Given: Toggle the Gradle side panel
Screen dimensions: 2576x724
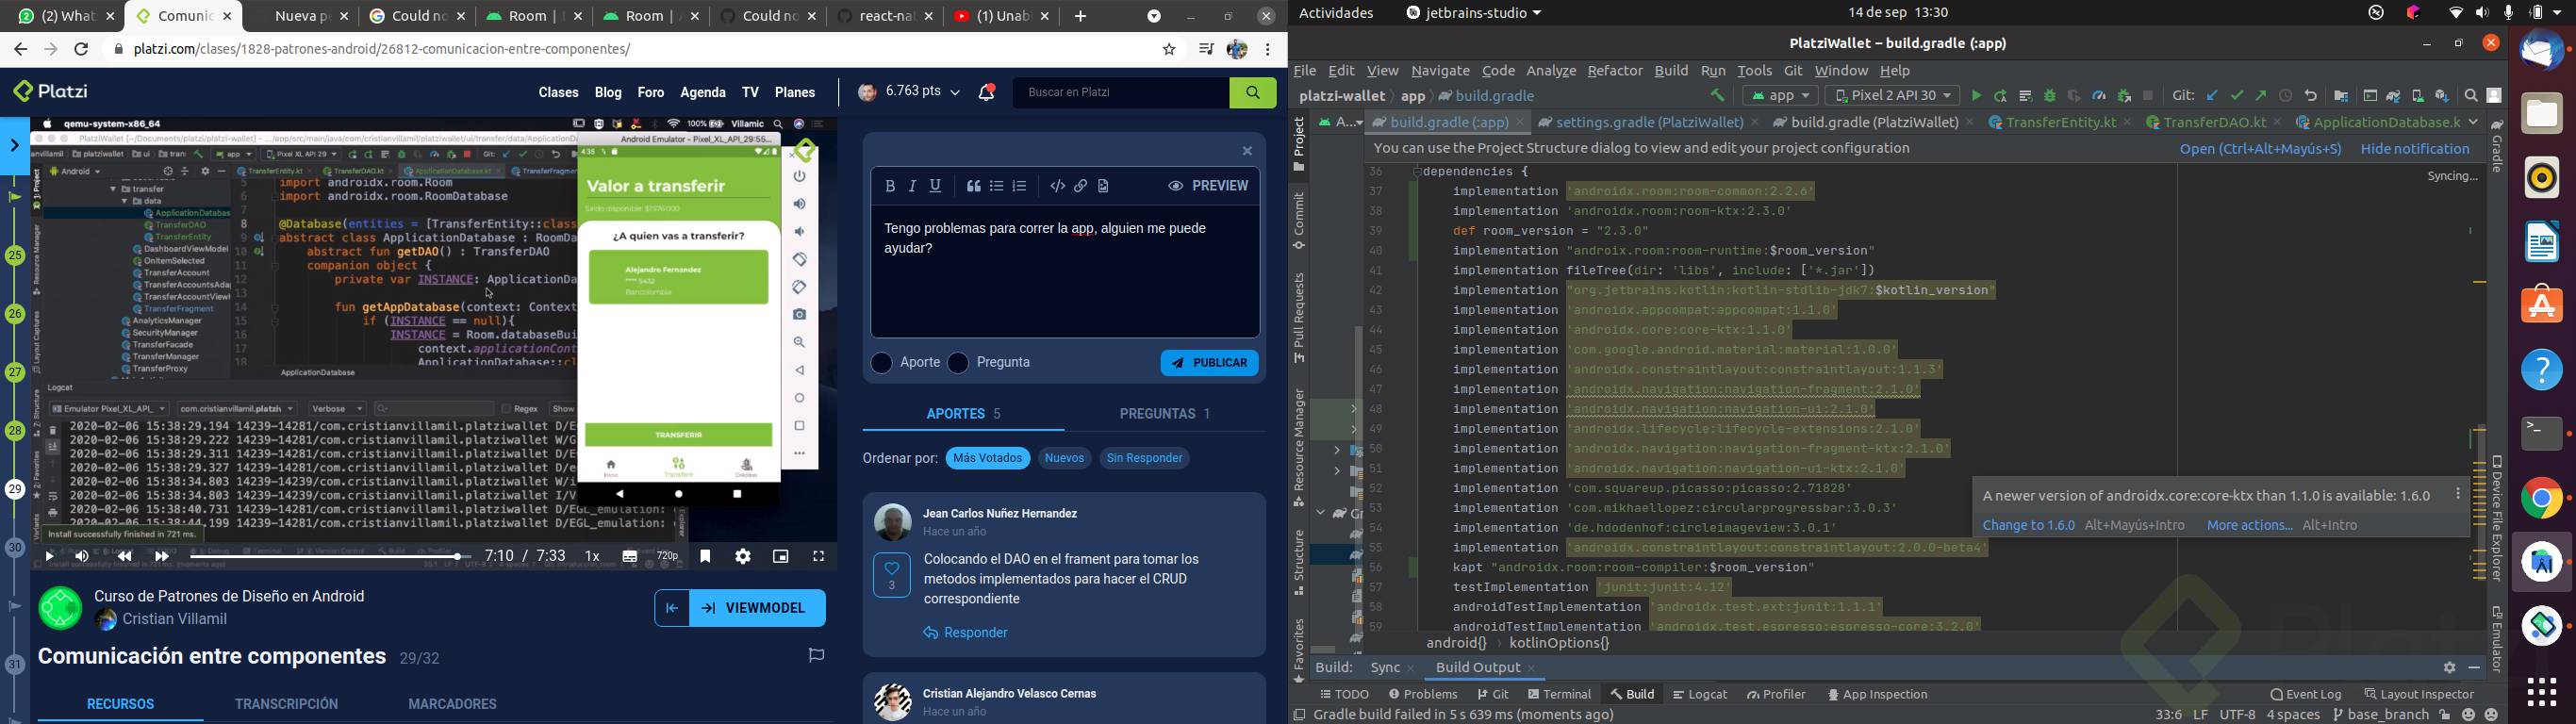Looking at the screenshot, I should point(2497,146).
